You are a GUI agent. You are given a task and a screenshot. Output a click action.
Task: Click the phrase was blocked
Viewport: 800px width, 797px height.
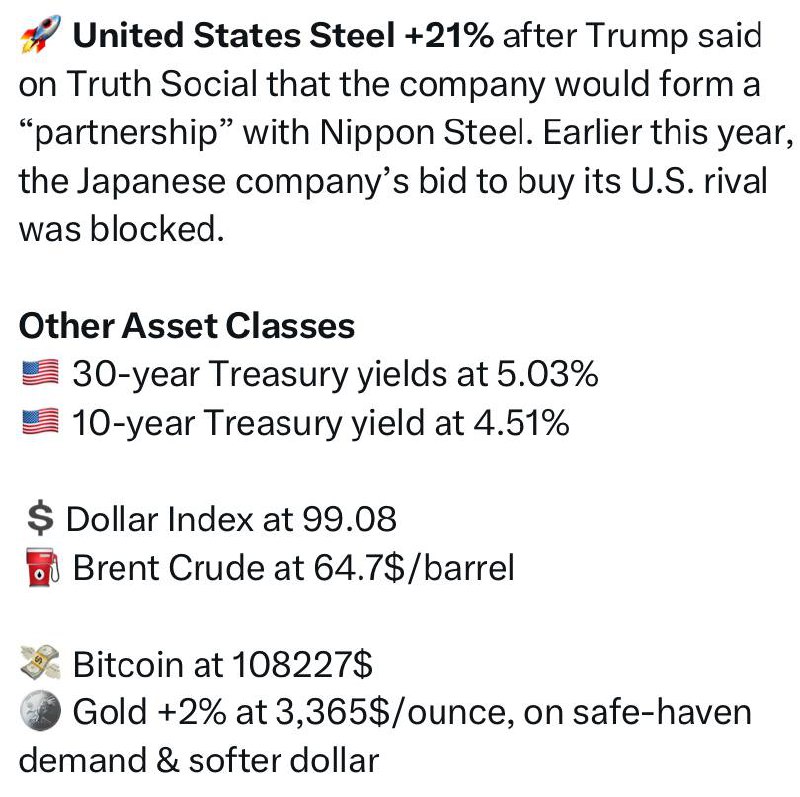(x=121, y=229)
